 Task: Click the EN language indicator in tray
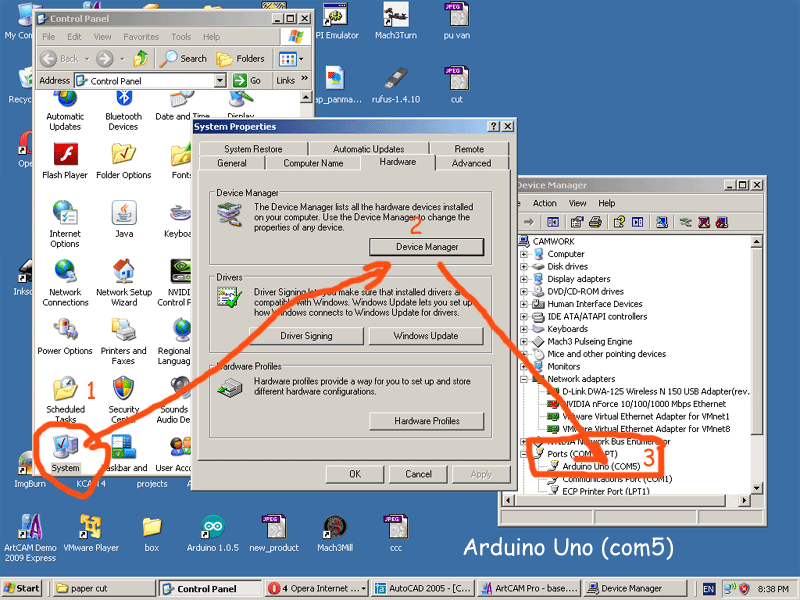point(709,589)
